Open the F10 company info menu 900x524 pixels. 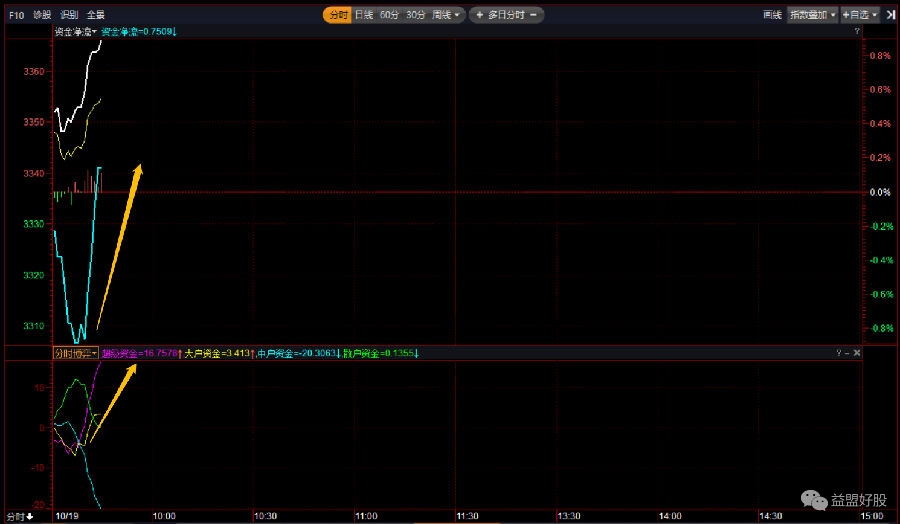(16, 15)
